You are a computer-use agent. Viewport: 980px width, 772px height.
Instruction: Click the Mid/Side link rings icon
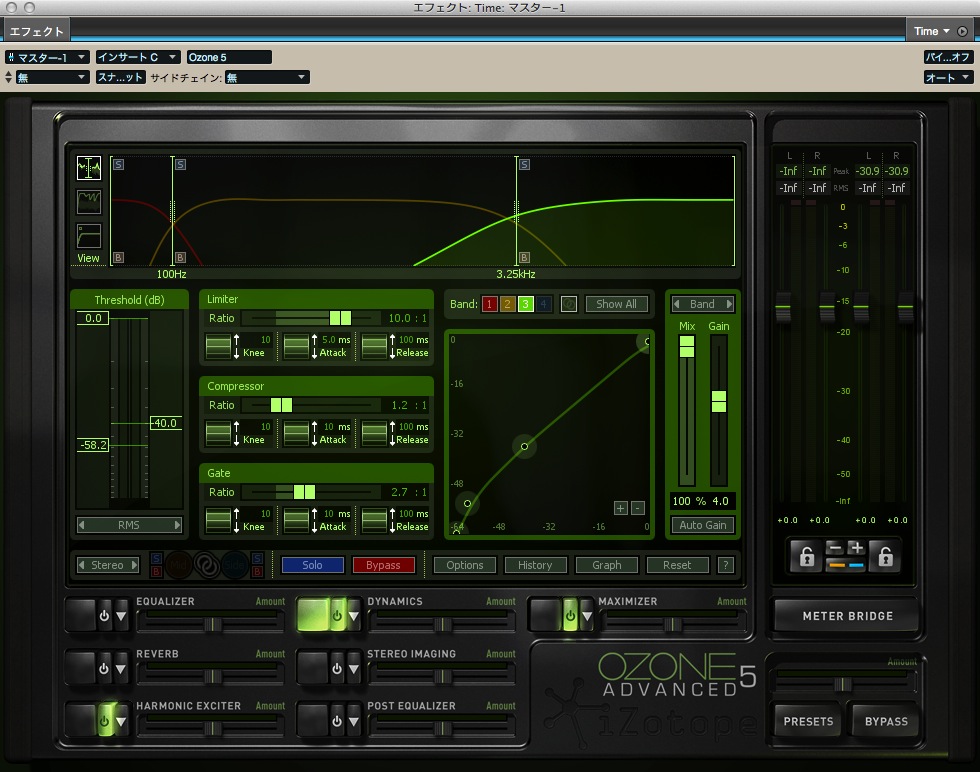coord(206,564)
